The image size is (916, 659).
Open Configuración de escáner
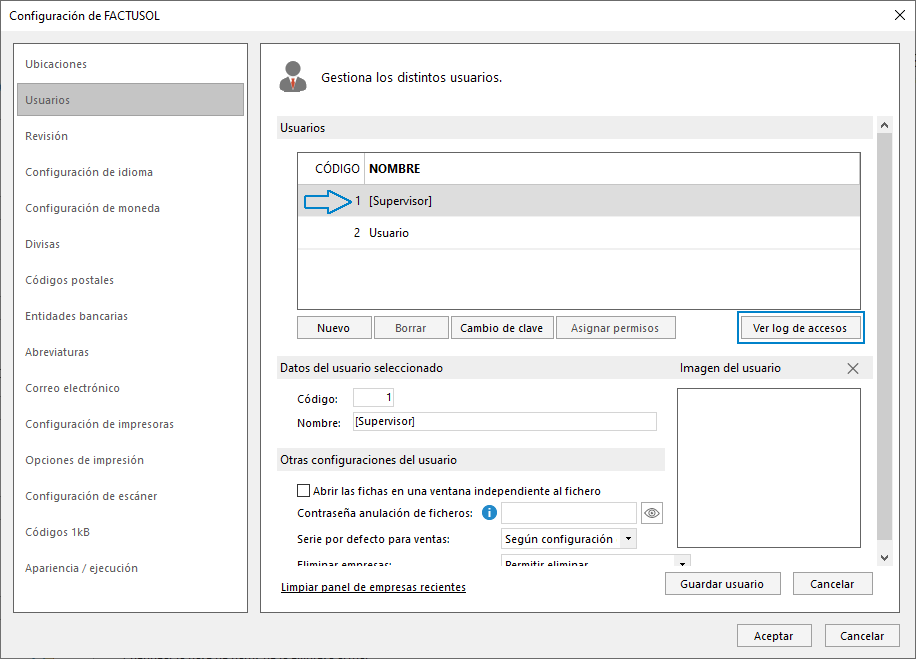pyautogui.click(x=130, y=496)
